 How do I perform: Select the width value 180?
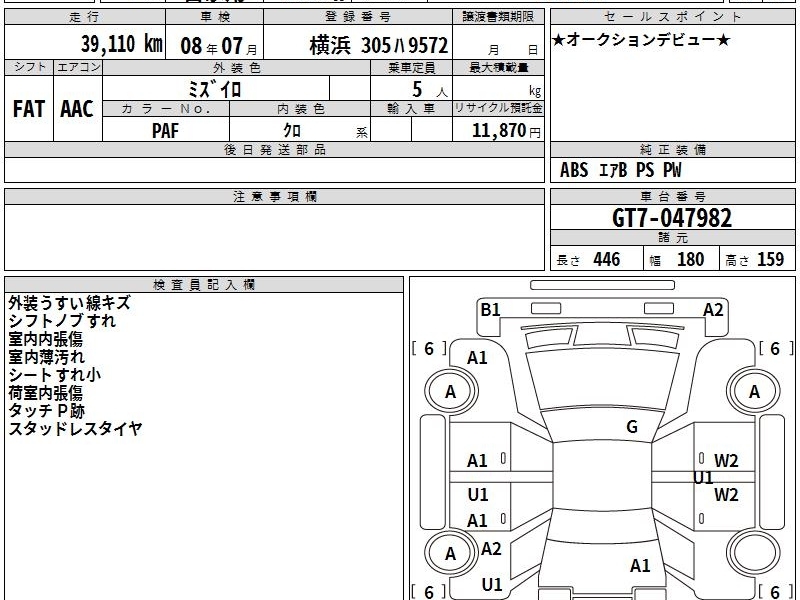pos(690,259)
